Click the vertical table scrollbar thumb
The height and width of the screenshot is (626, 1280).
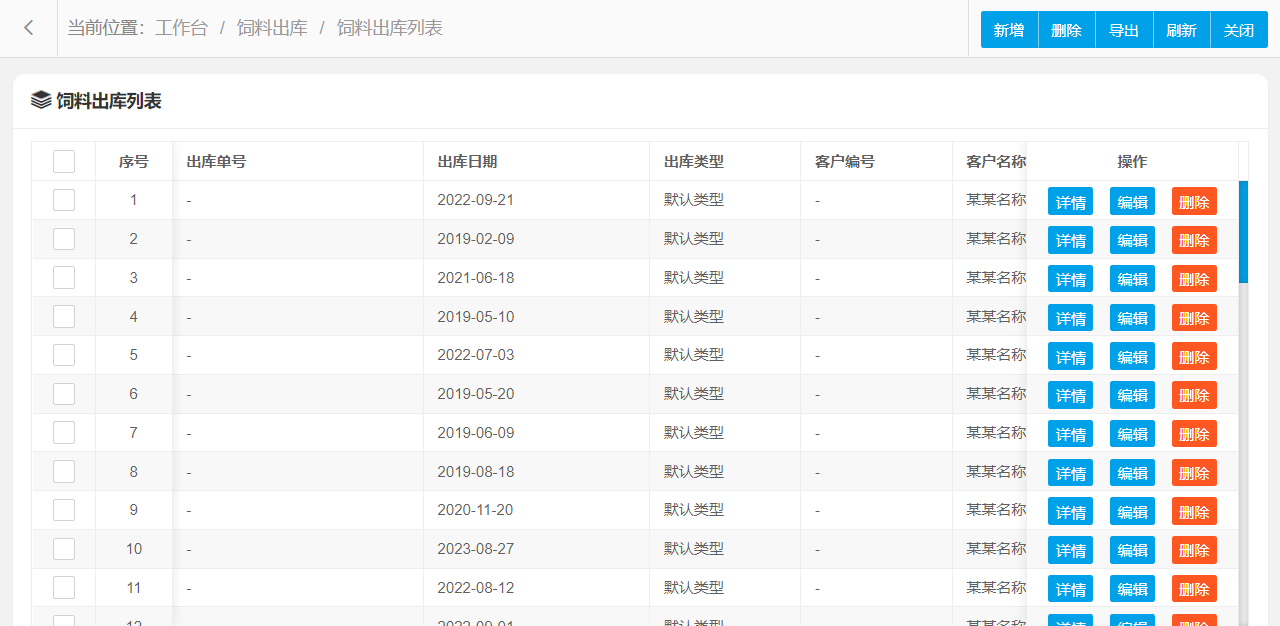click(x=1243, y=231)
